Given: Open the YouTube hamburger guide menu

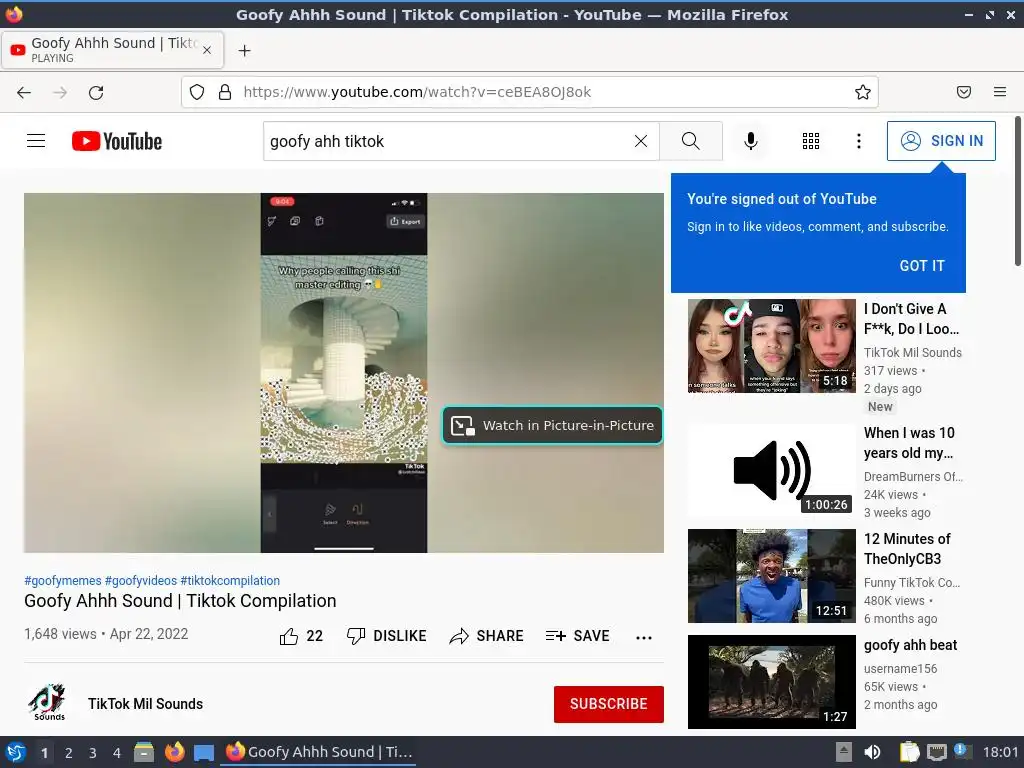Looking at the screenshot, I should (x=36, y=140).
